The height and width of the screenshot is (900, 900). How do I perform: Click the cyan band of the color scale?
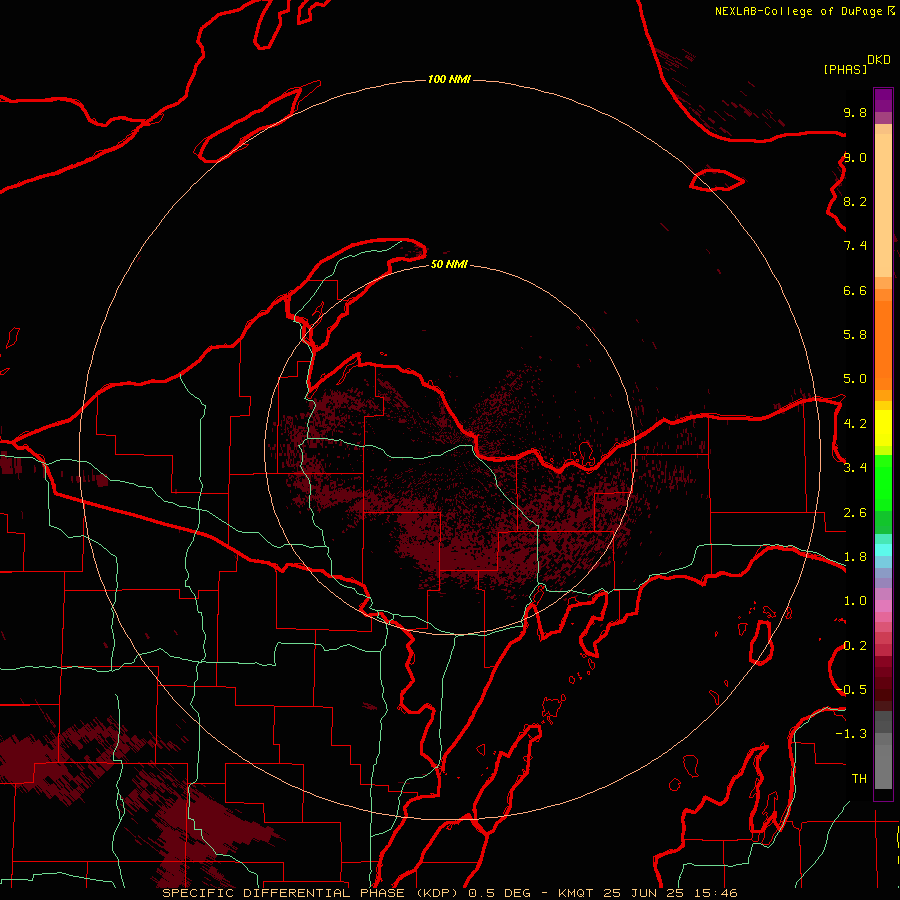coord(883,550)
